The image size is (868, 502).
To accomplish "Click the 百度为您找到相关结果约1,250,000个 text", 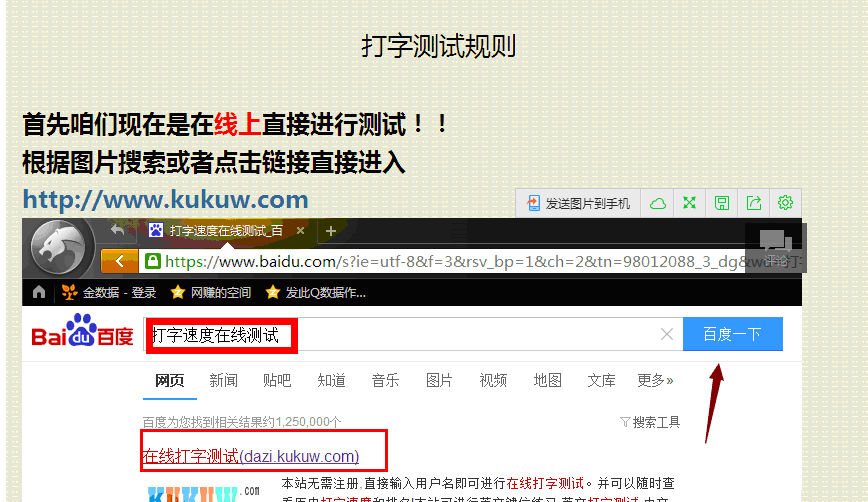I will tap(242, 422).
